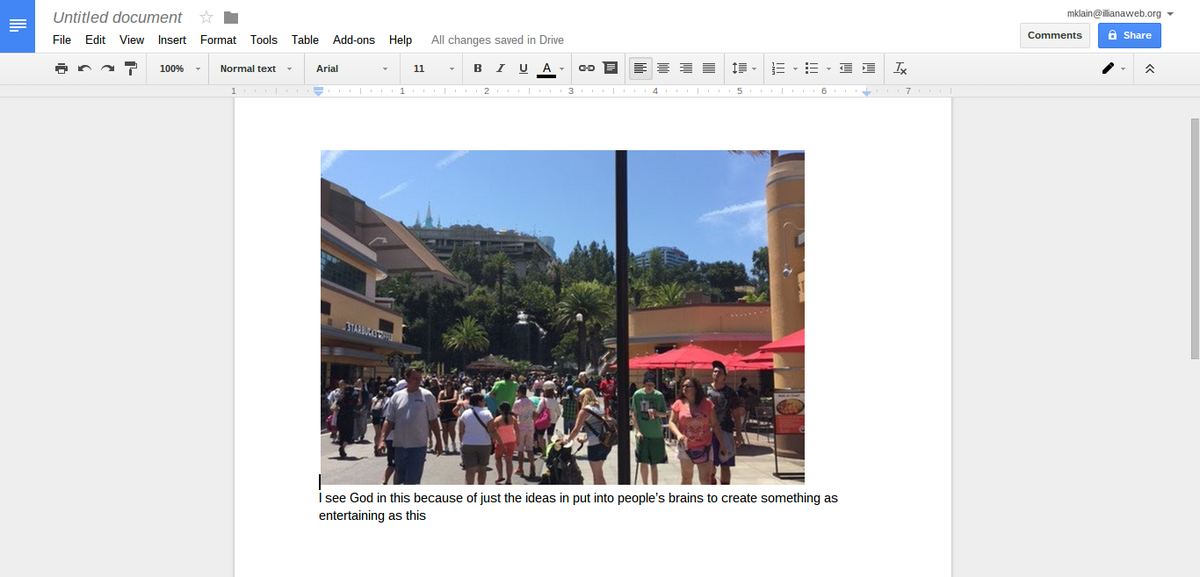The image size is (1200, 577).
Task: Move document using the folder icon
Action: coord(231,17)
